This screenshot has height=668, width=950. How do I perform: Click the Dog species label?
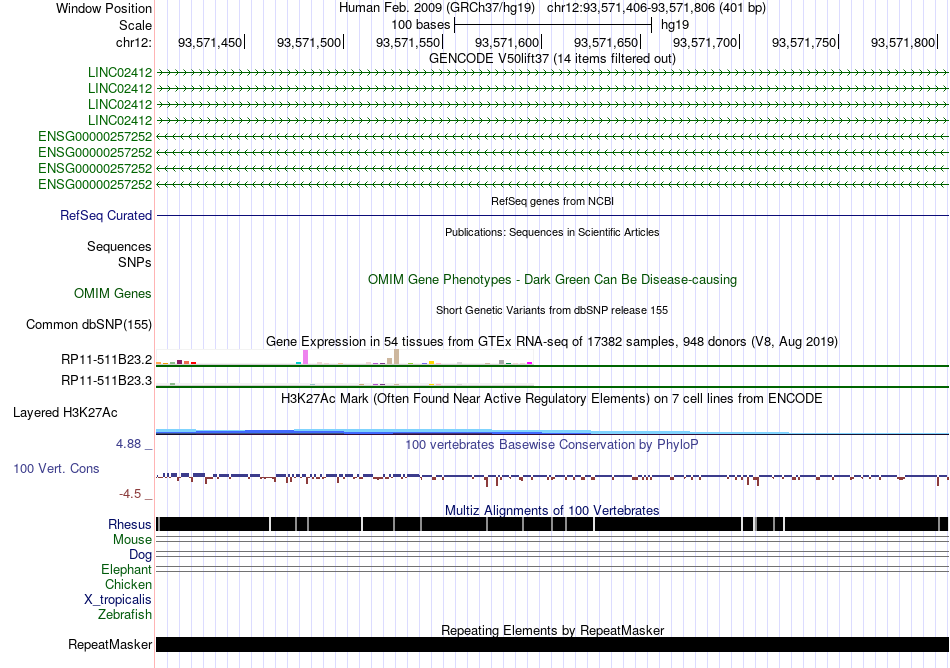click(140, 555)
